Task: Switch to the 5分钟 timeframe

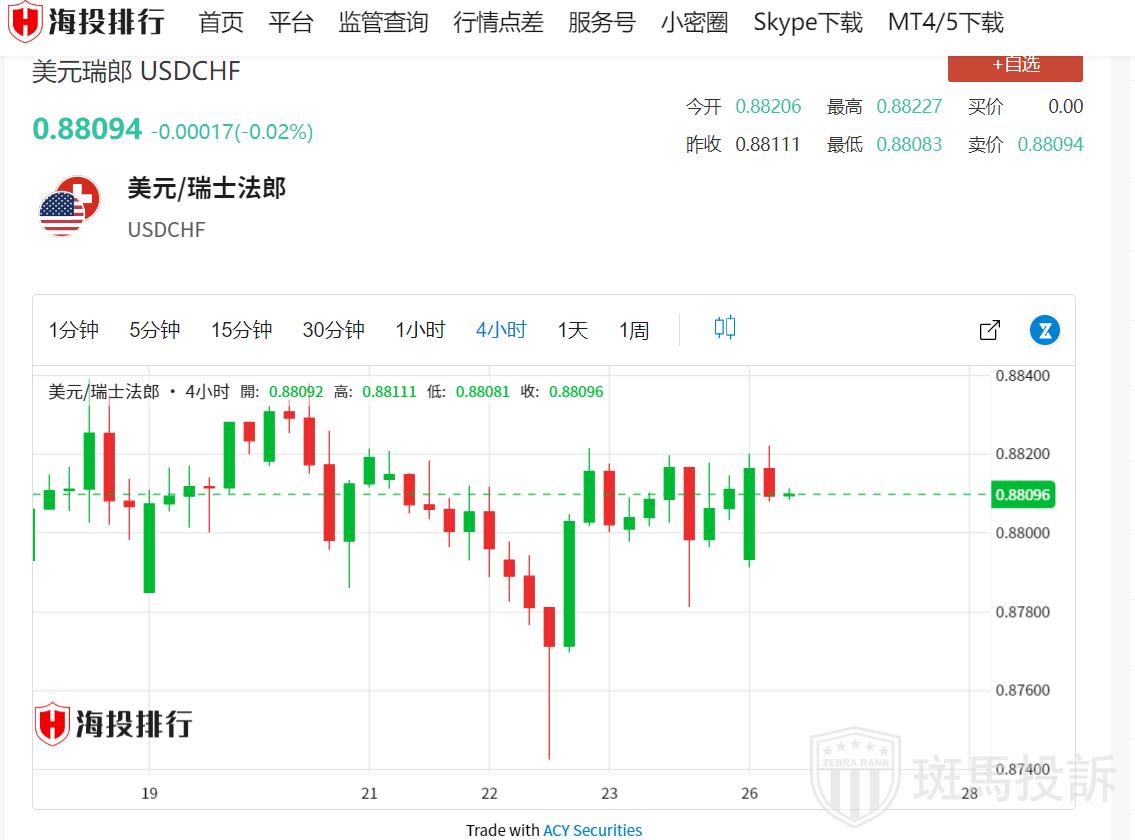Action: [x=154, y=330]
